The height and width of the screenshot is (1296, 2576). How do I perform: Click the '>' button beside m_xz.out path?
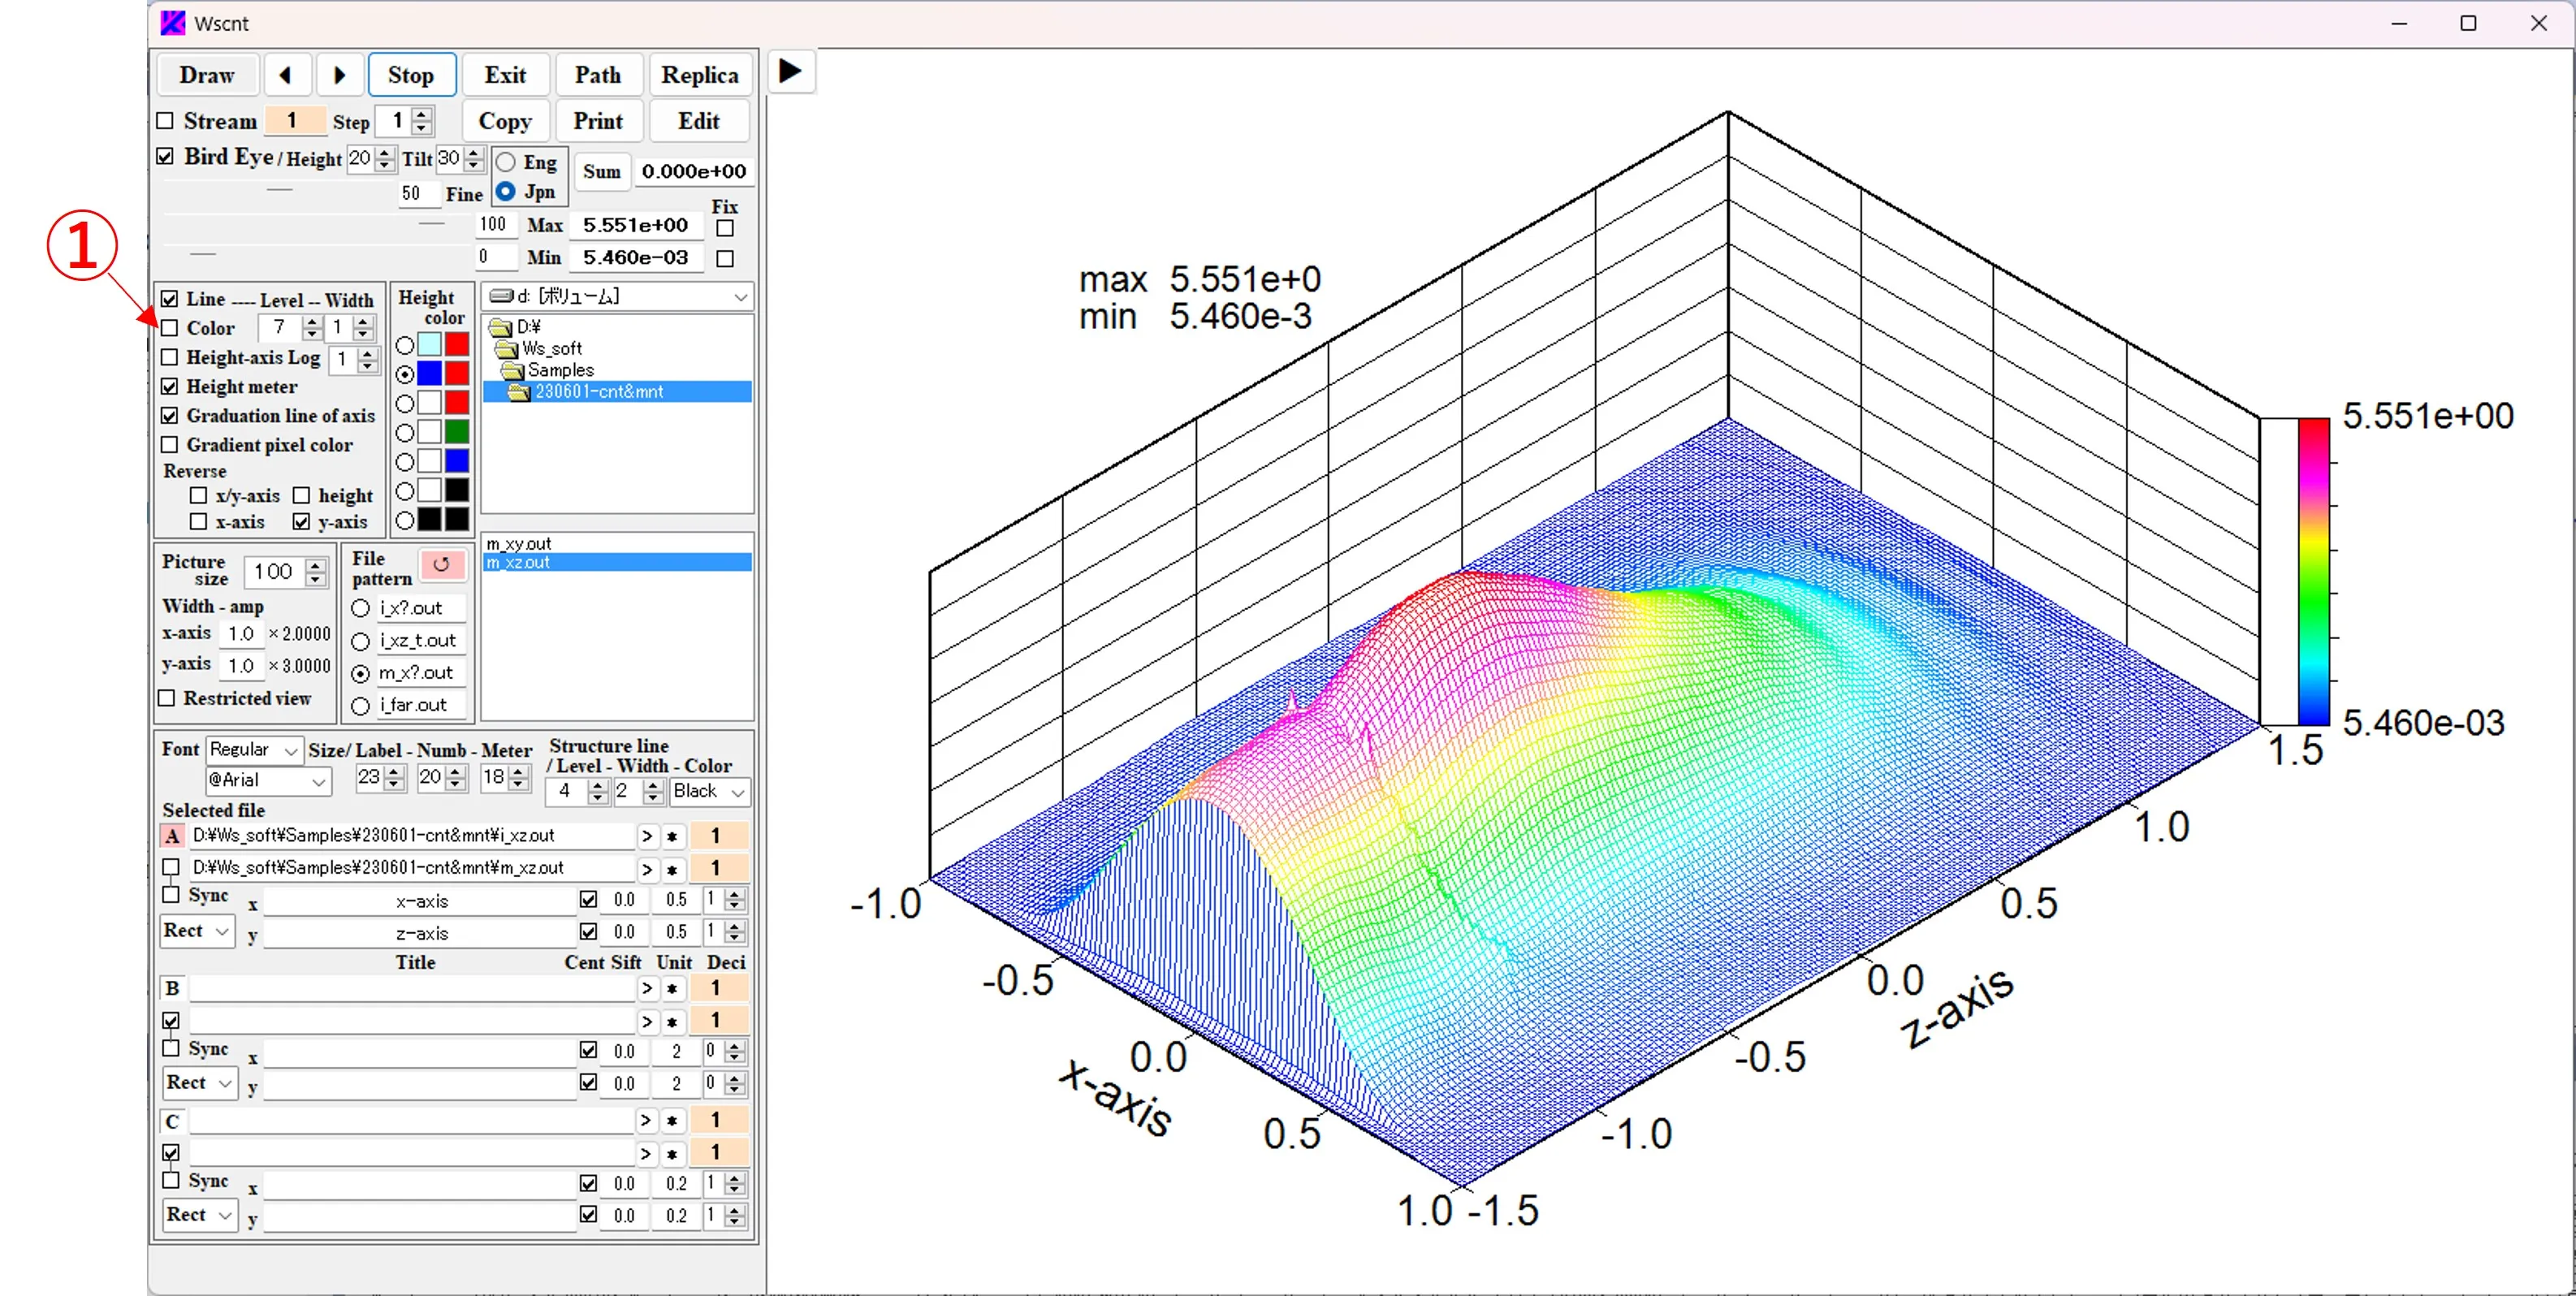pos(647,868)
